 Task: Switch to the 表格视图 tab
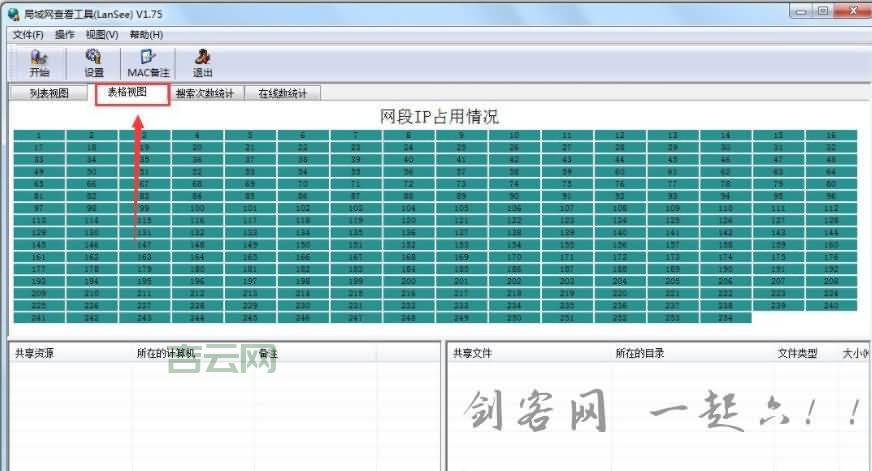click(x=127, y=92)
